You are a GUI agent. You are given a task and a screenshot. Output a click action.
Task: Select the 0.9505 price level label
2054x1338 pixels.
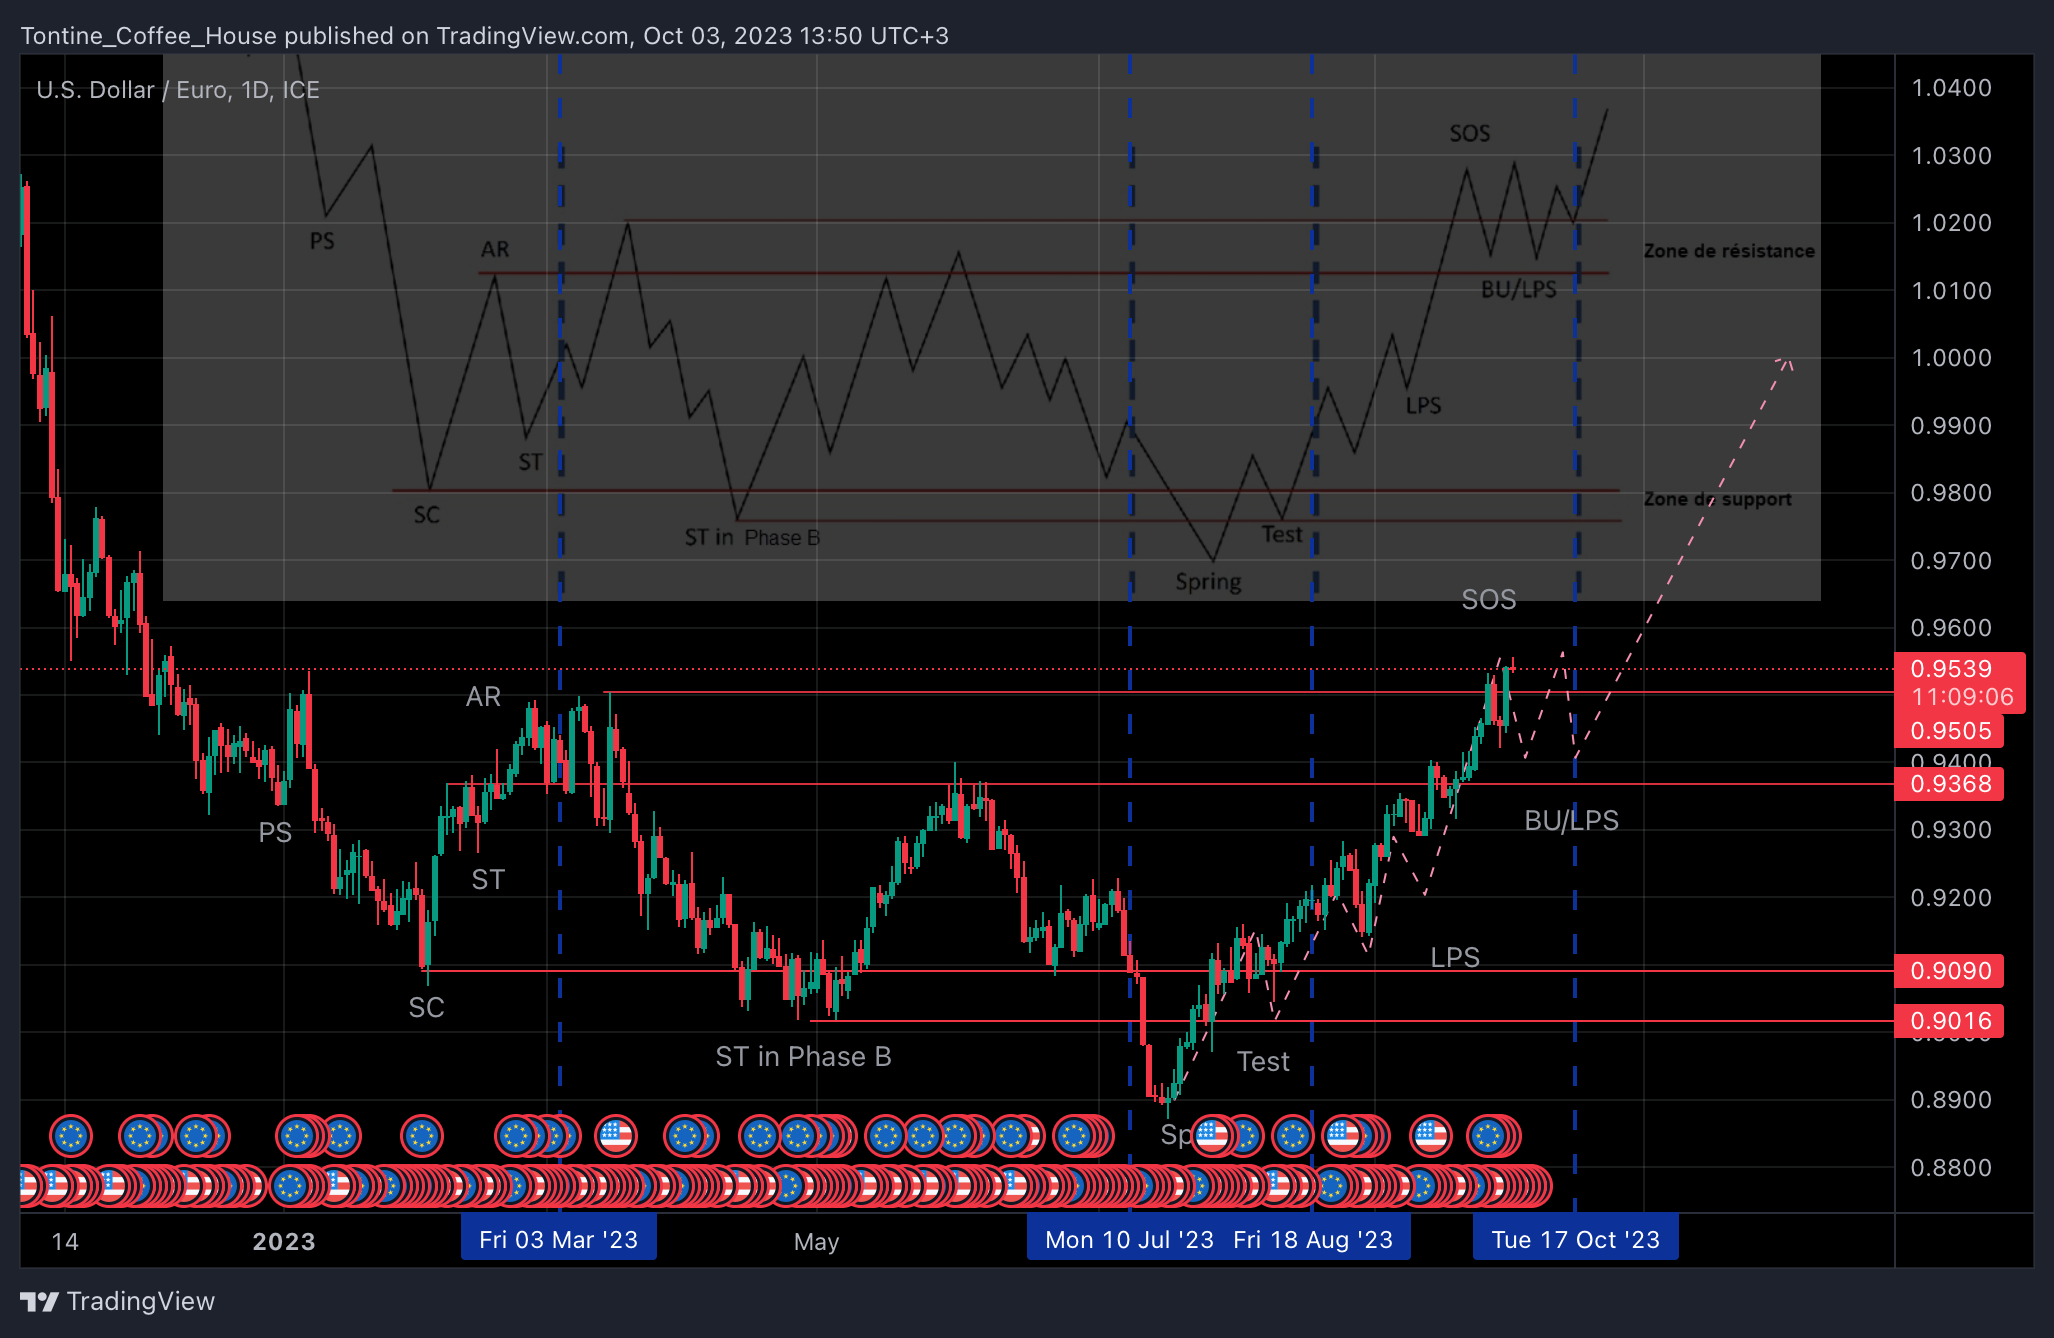(x=1950, y=731)
